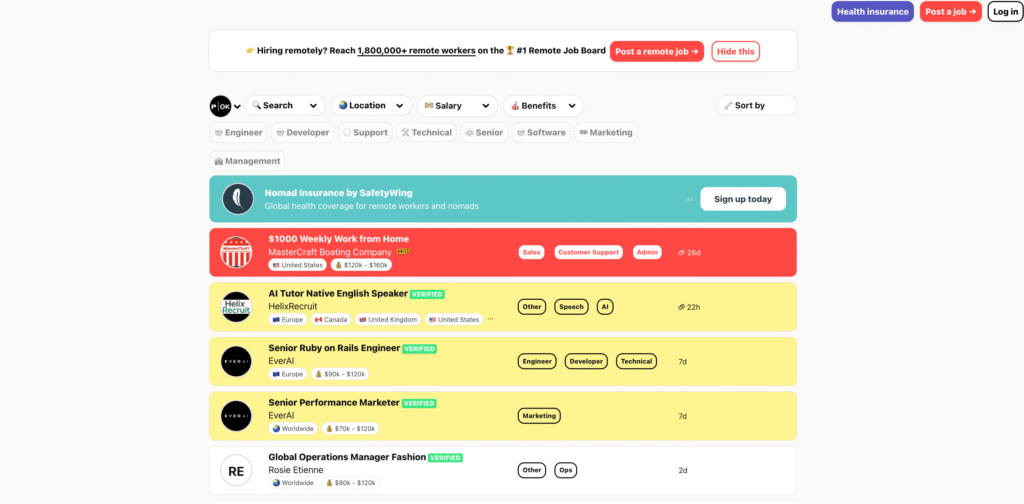1024x504 pixels.
Task: Hide the hiring banner with Hide this
Action: [x=735, y=52]
